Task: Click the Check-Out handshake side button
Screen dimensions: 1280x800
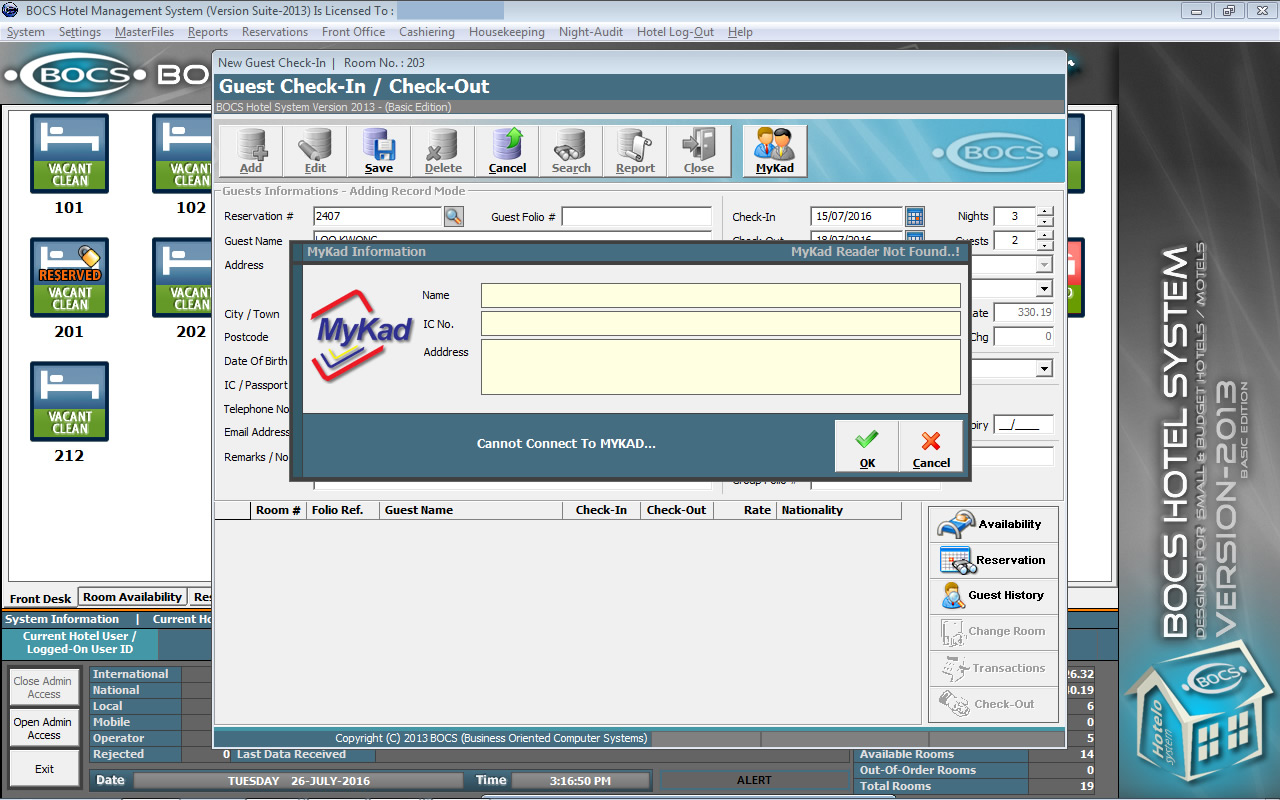Action: click(x=994, y=704)
